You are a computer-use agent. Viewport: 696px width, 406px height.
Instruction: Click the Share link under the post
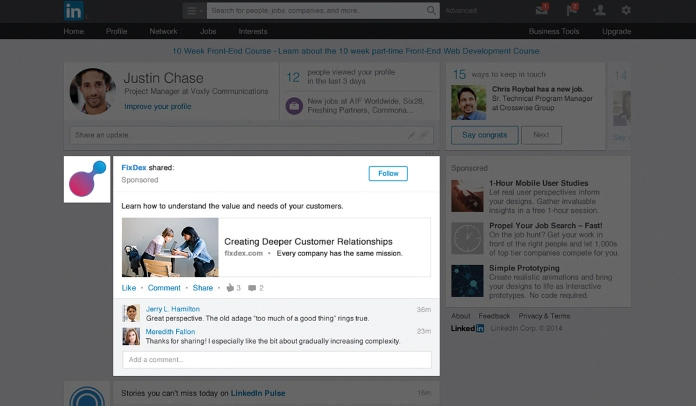pos(202,288)
